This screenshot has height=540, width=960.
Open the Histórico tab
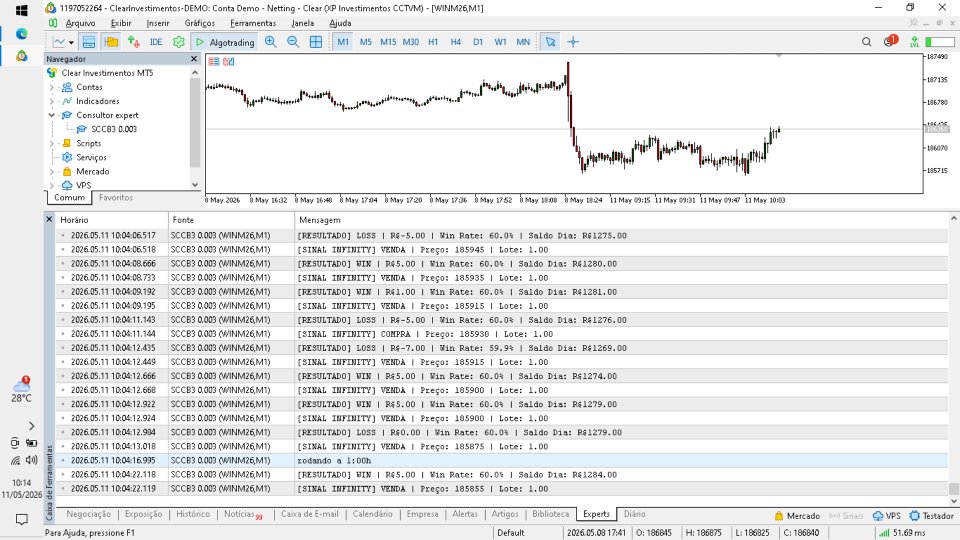193,514
